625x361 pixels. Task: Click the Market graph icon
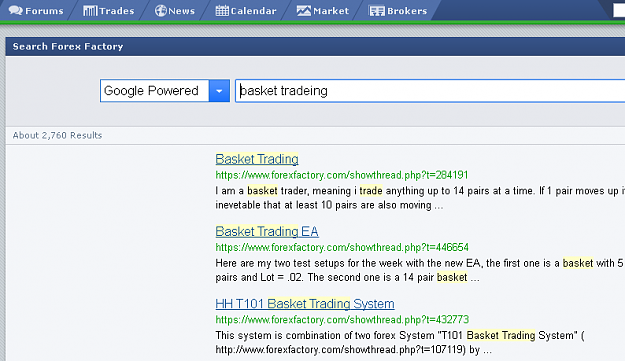tap(304, 11)
